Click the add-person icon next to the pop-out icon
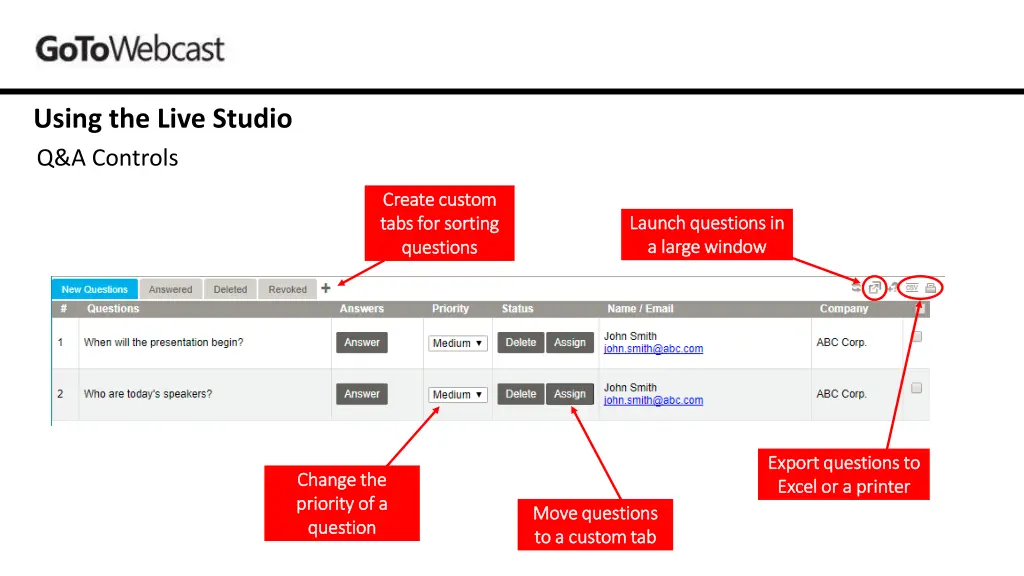This screenshot has width=1024, height=576. tap(893, 287)
